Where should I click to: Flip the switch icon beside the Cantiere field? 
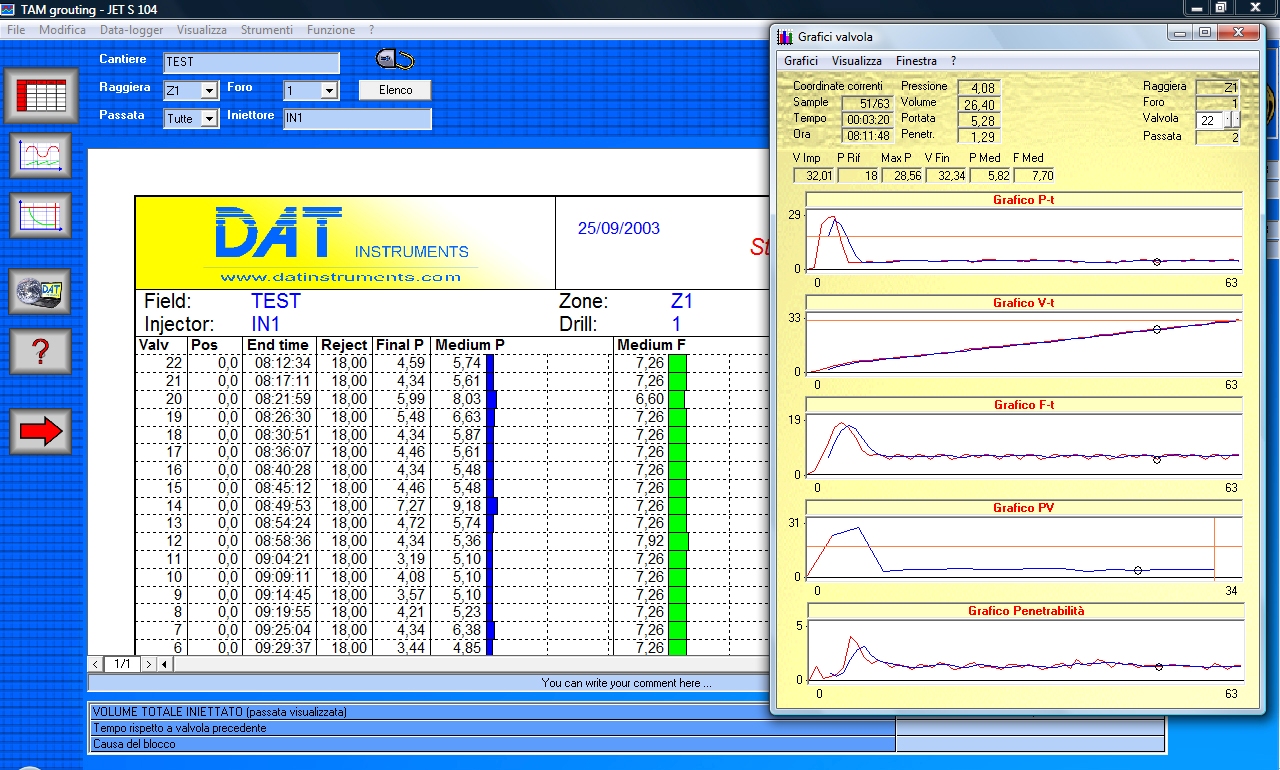point(394,58)
